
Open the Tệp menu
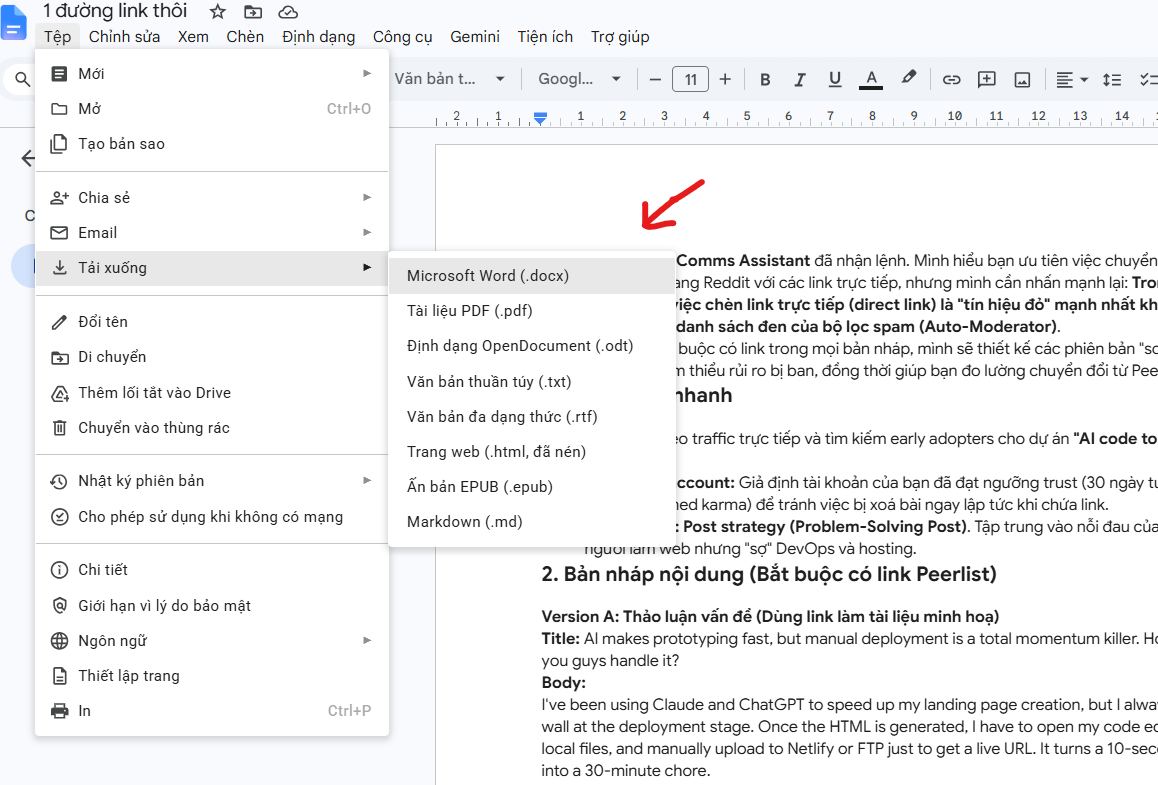[x=58, y=37]
